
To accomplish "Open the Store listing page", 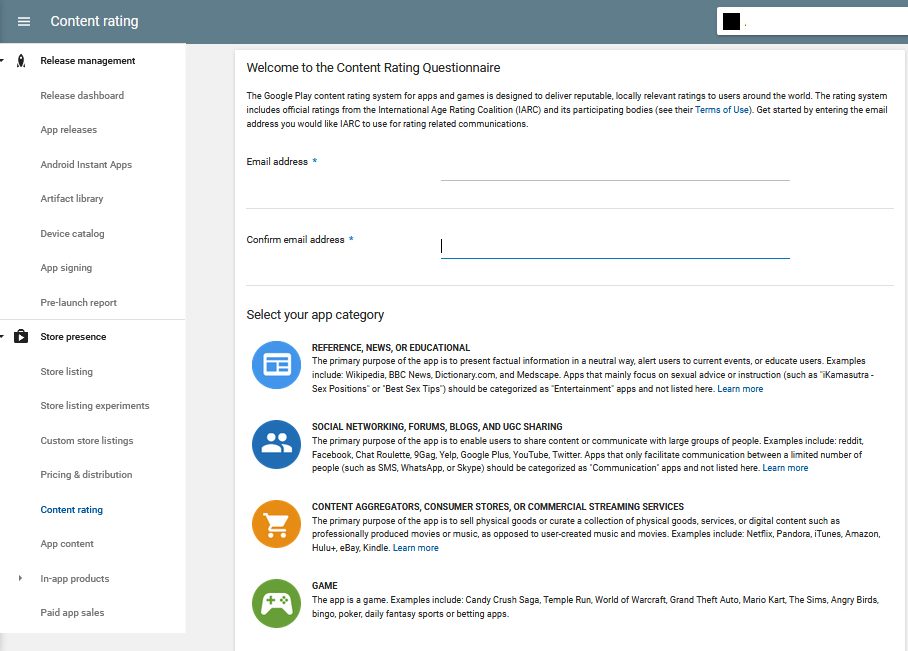I will pos(66,372).
